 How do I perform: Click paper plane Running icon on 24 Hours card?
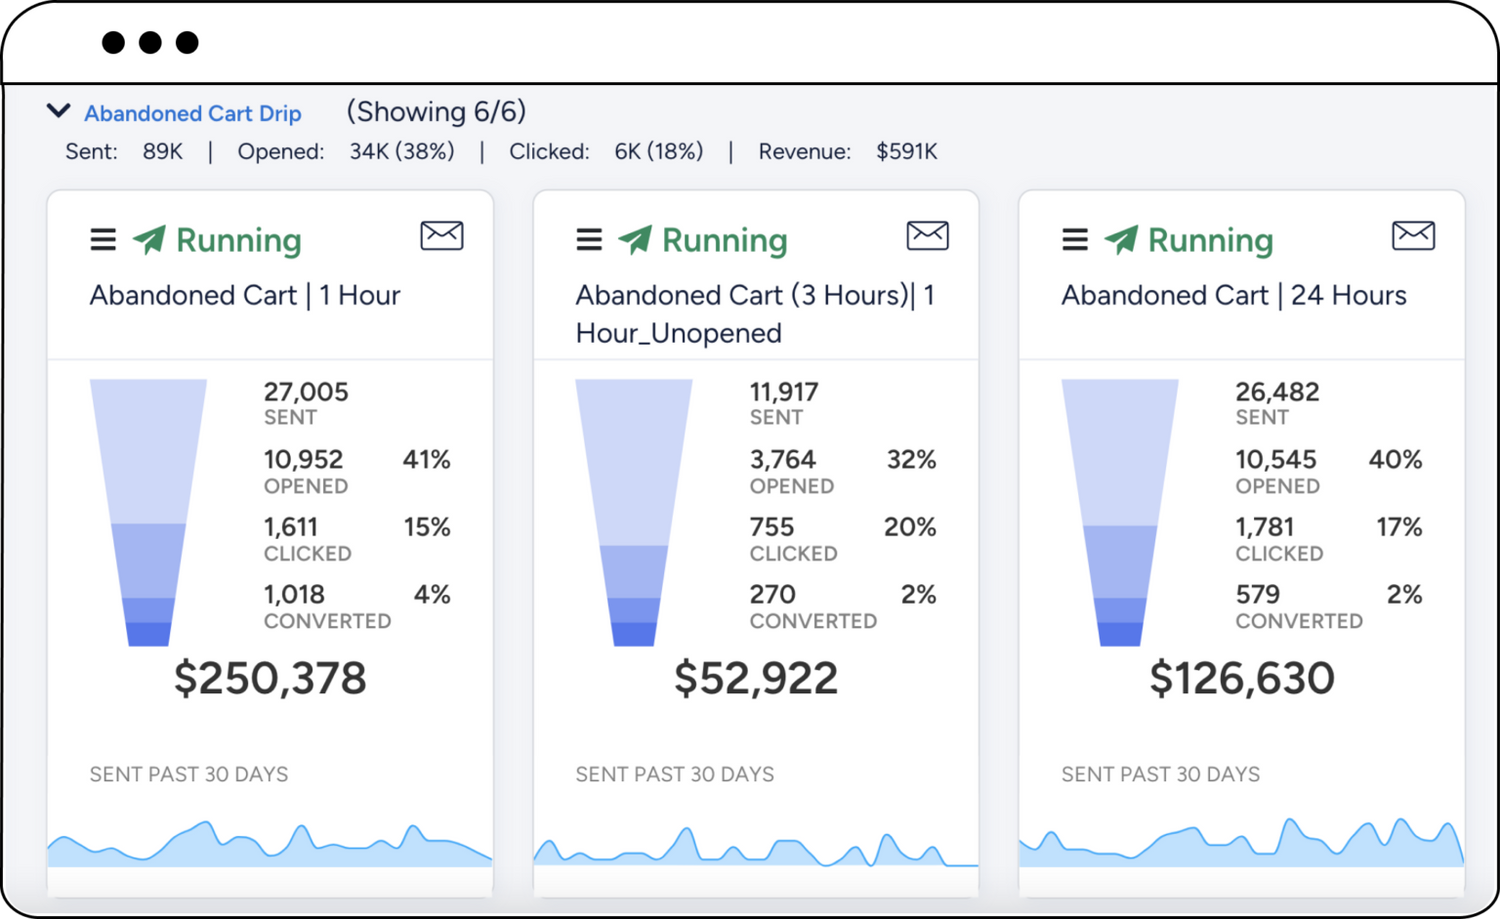click(x=1122, y=240)
